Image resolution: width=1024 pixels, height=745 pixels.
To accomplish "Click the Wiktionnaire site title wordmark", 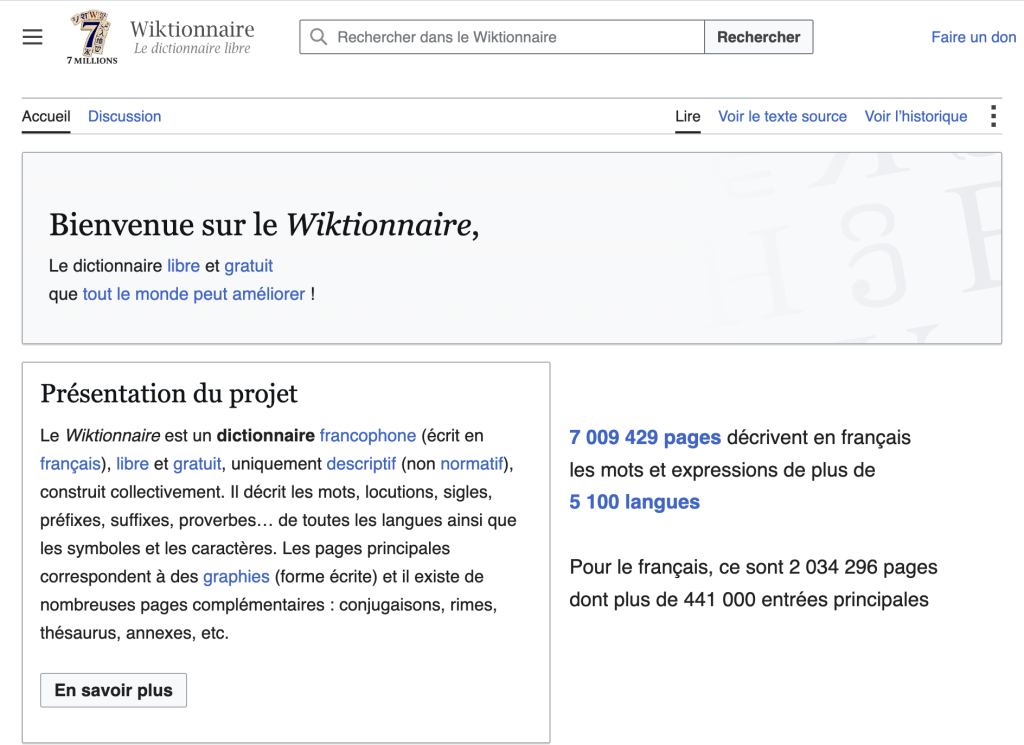I will point(192,29).
